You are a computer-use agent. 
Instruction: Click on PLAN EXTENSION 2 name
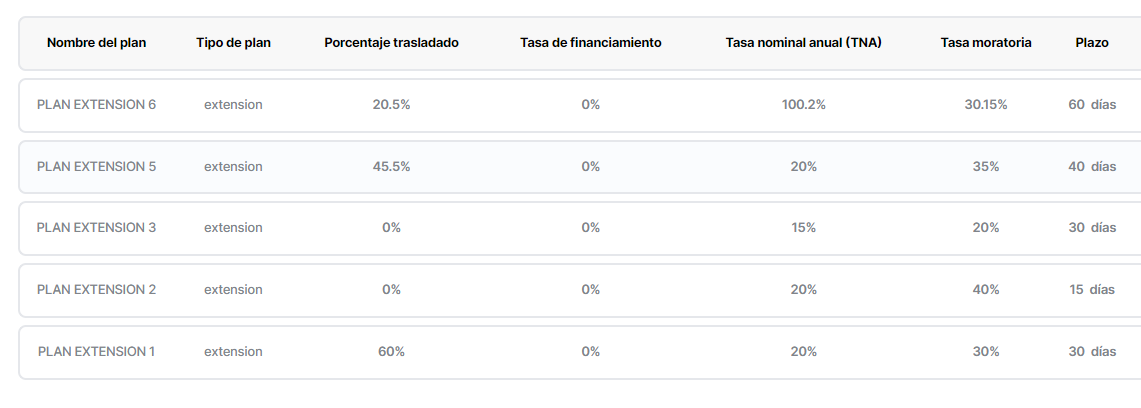96,290
